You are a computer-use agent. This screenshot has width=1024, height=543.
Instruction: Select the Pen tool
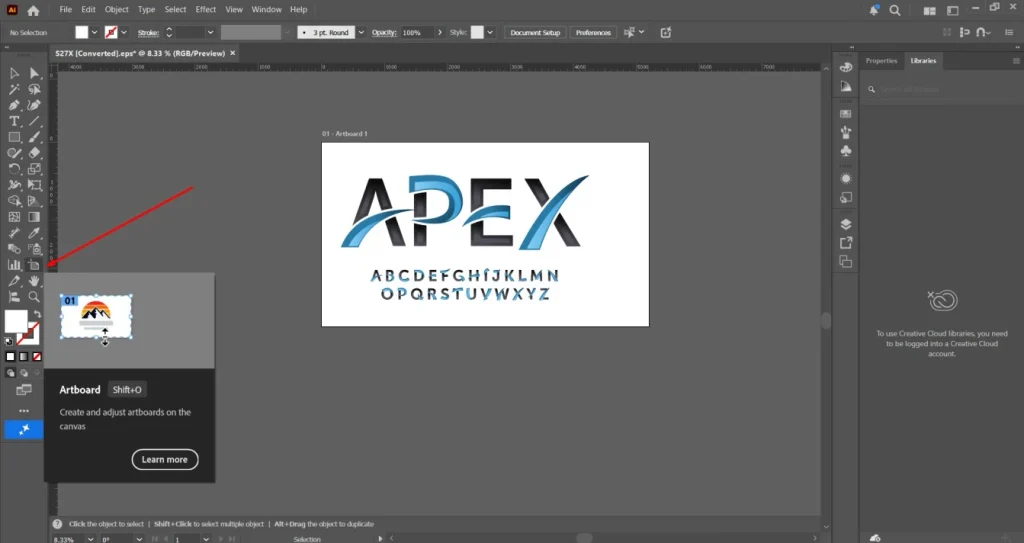coord(14,105)
